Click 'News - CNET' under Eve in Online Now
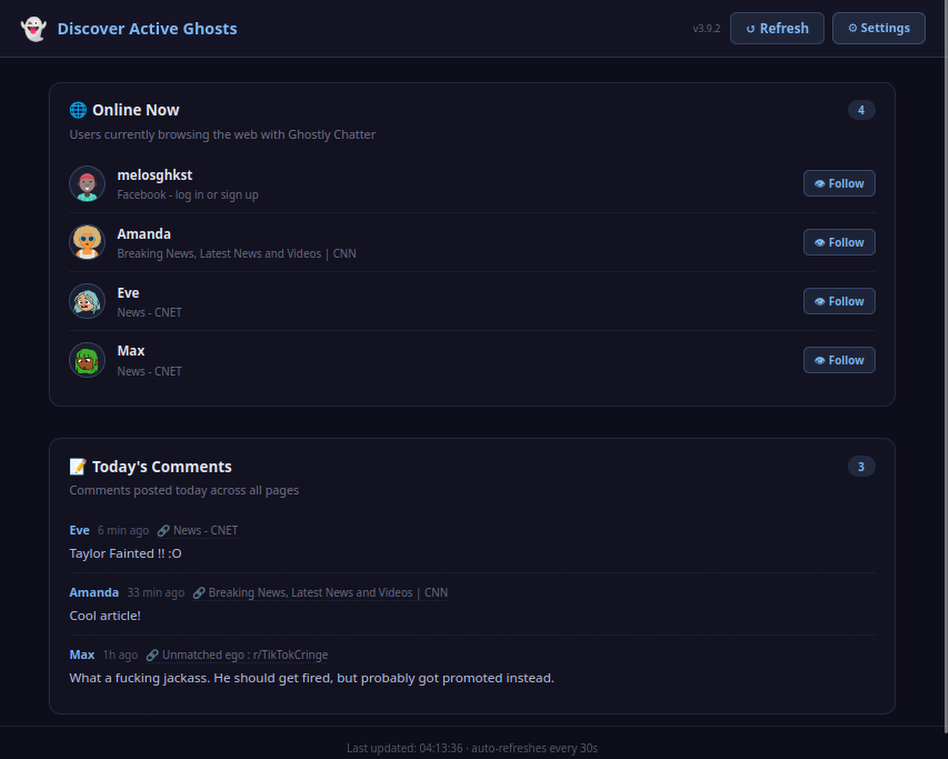Viewport: 948px width, 759px height. coord(149,313)
